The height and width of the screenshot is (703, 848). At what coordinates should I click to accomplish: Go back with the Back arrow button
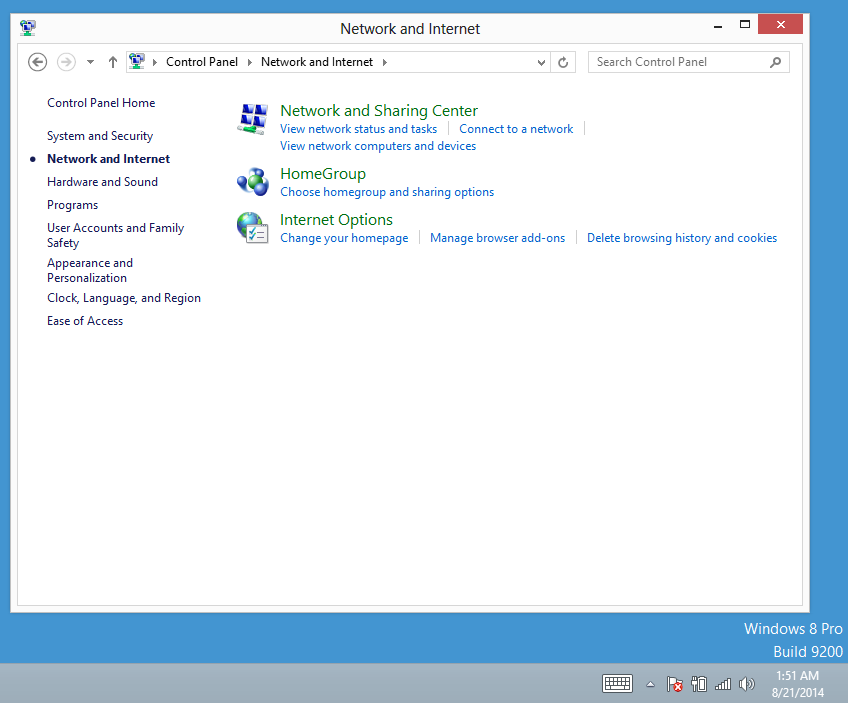pos(37,62)
